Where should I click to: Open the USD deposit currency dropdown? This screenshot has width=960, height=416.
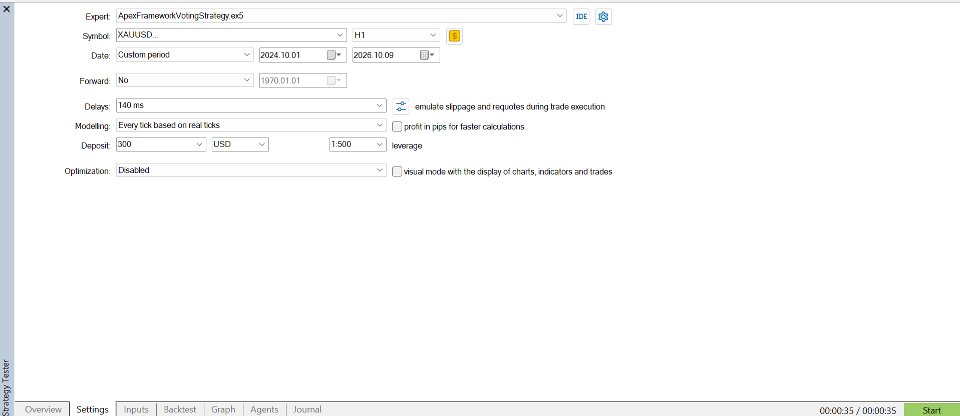[x=240, y=145]
